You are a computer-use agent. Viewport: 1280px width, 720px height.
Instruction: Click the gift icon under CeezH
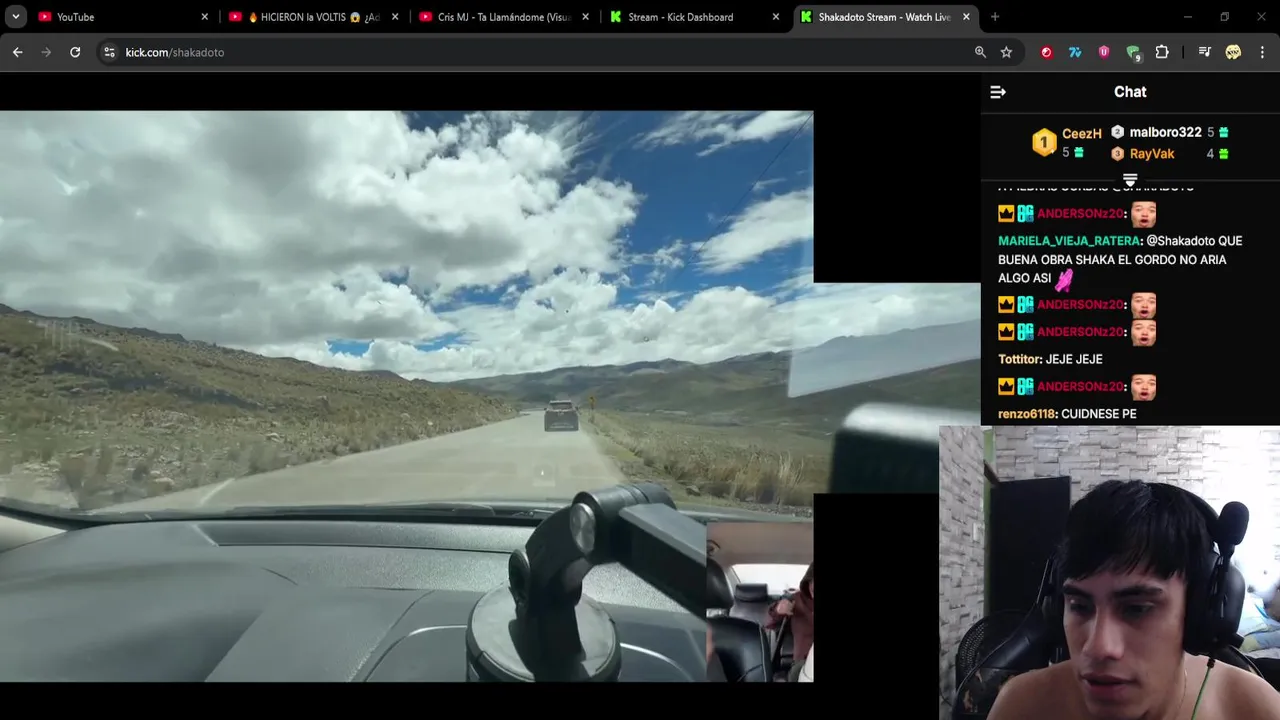[x=1078, y=153]
